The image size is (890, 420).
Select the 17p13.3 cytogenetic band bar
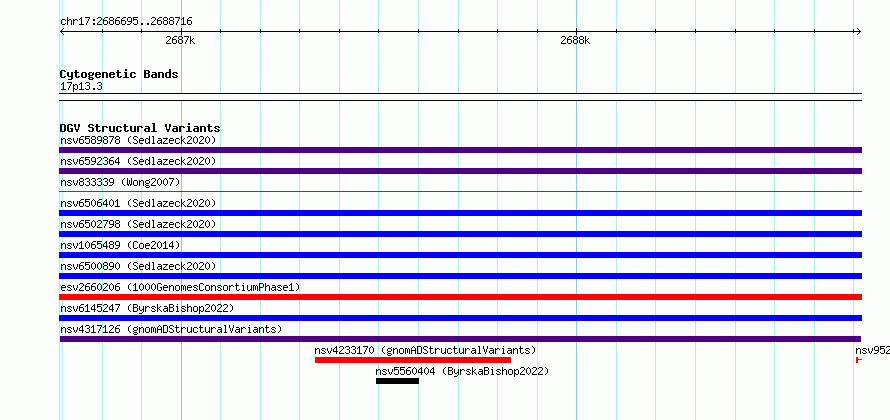[x=460, y=97]
